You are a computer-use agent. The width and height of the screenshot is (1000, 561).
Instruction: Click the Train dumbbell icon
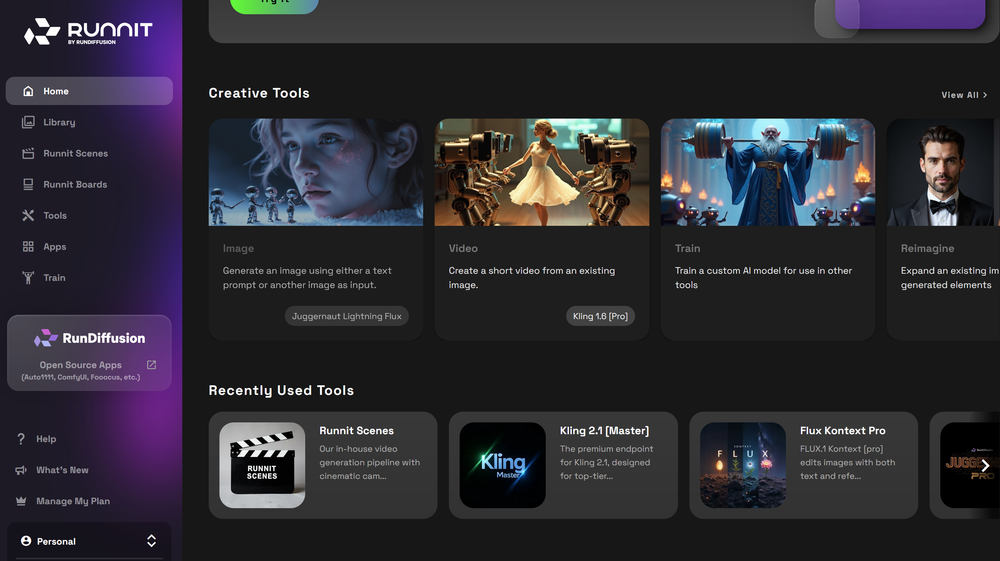pyautogui.click(x=28, y=277)
